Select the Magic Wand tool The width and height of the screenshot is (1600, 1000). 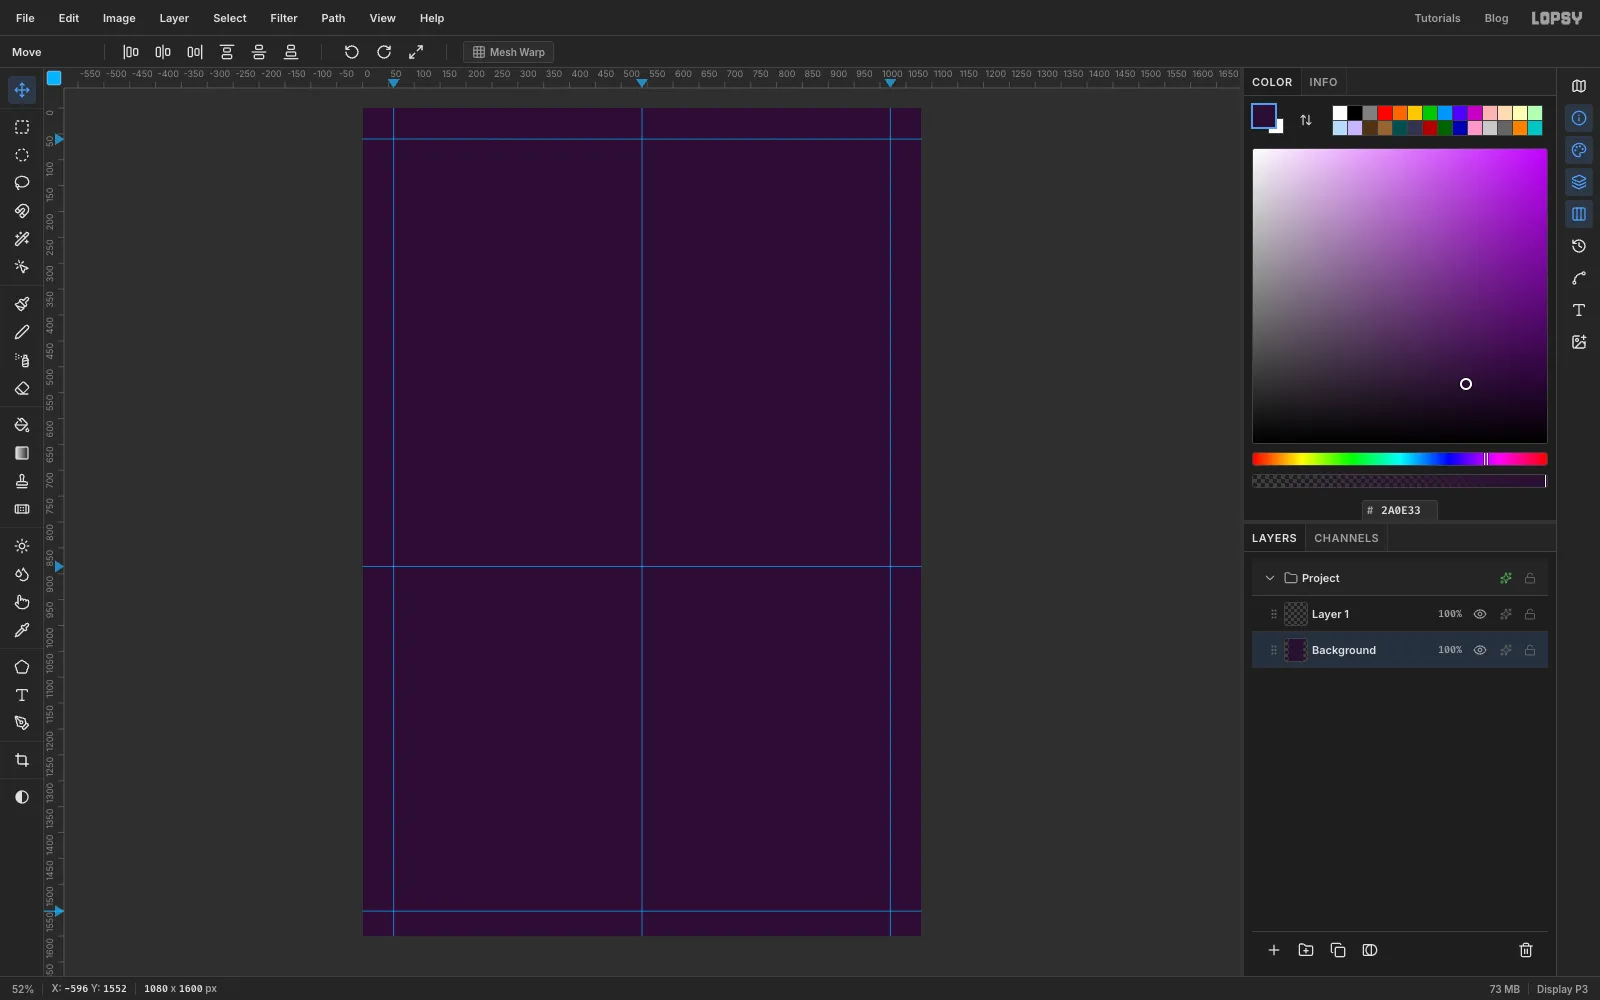point(22,239)
